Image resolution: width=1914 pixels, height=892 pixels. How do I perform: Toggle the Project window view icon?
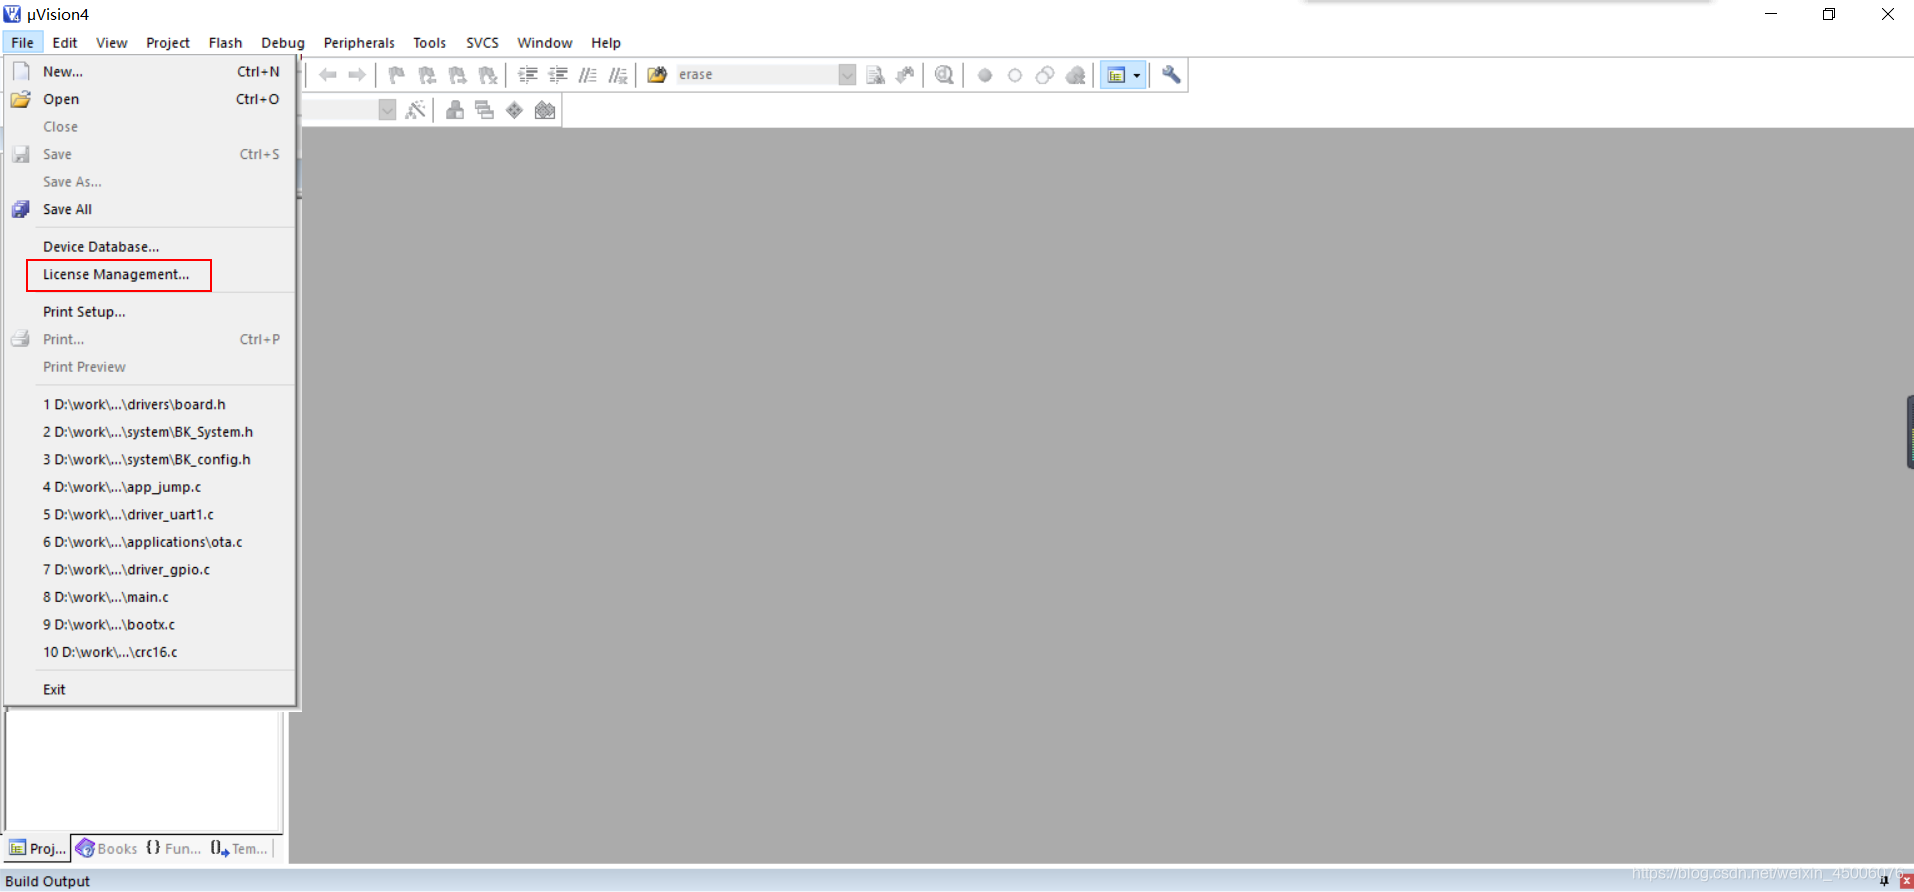(x=1116, y=75)
